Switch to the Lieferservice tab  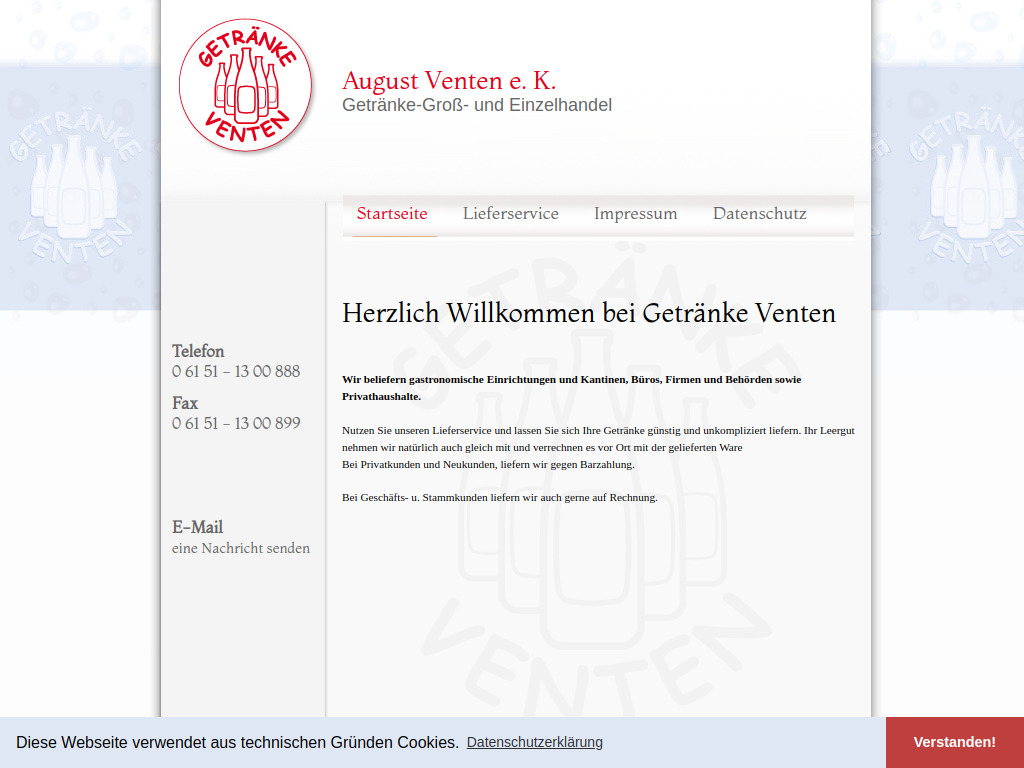click(x=511, y=213)
